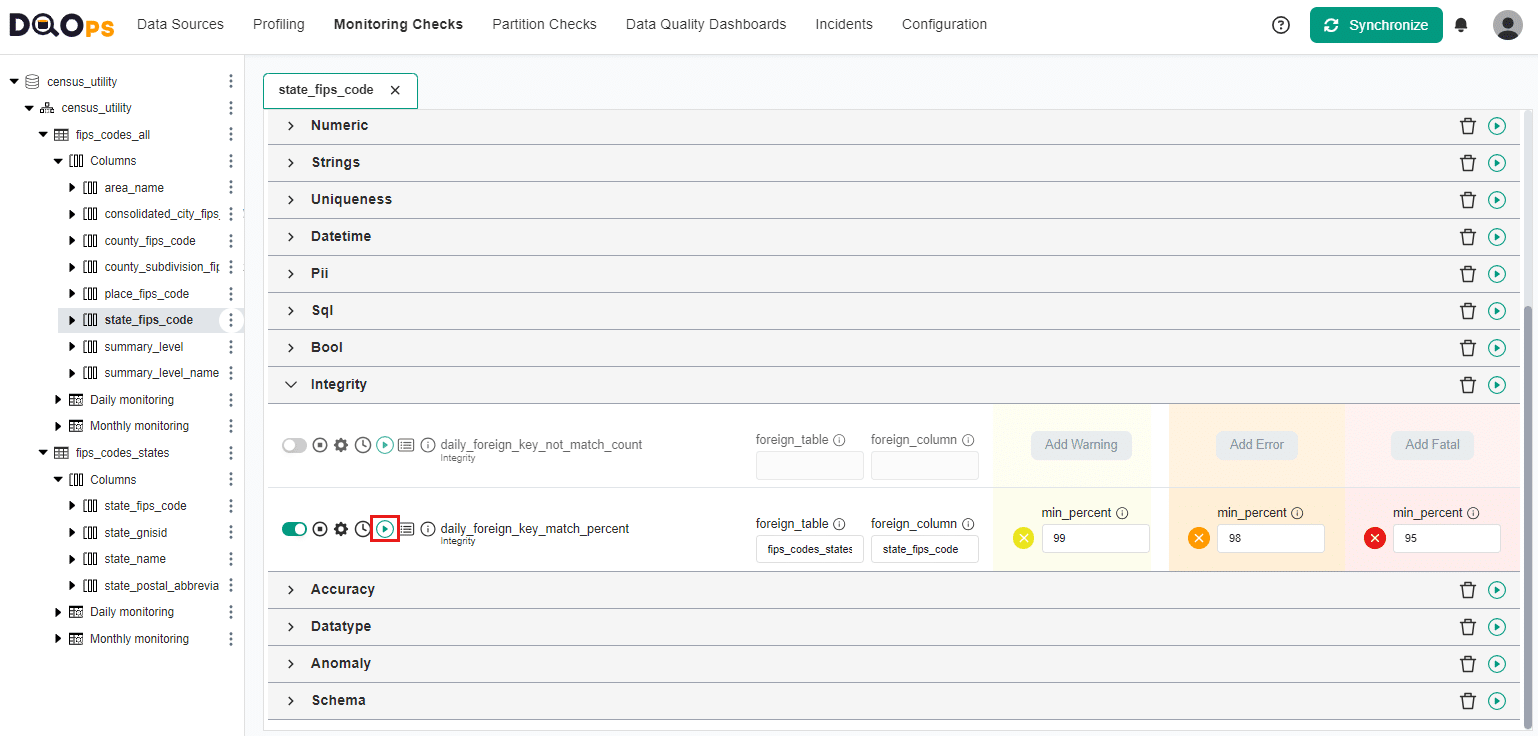The height and width of the screenshot is (736, 1538).
Task: Click the Add Error button
Action: [x=1256, y=445]
